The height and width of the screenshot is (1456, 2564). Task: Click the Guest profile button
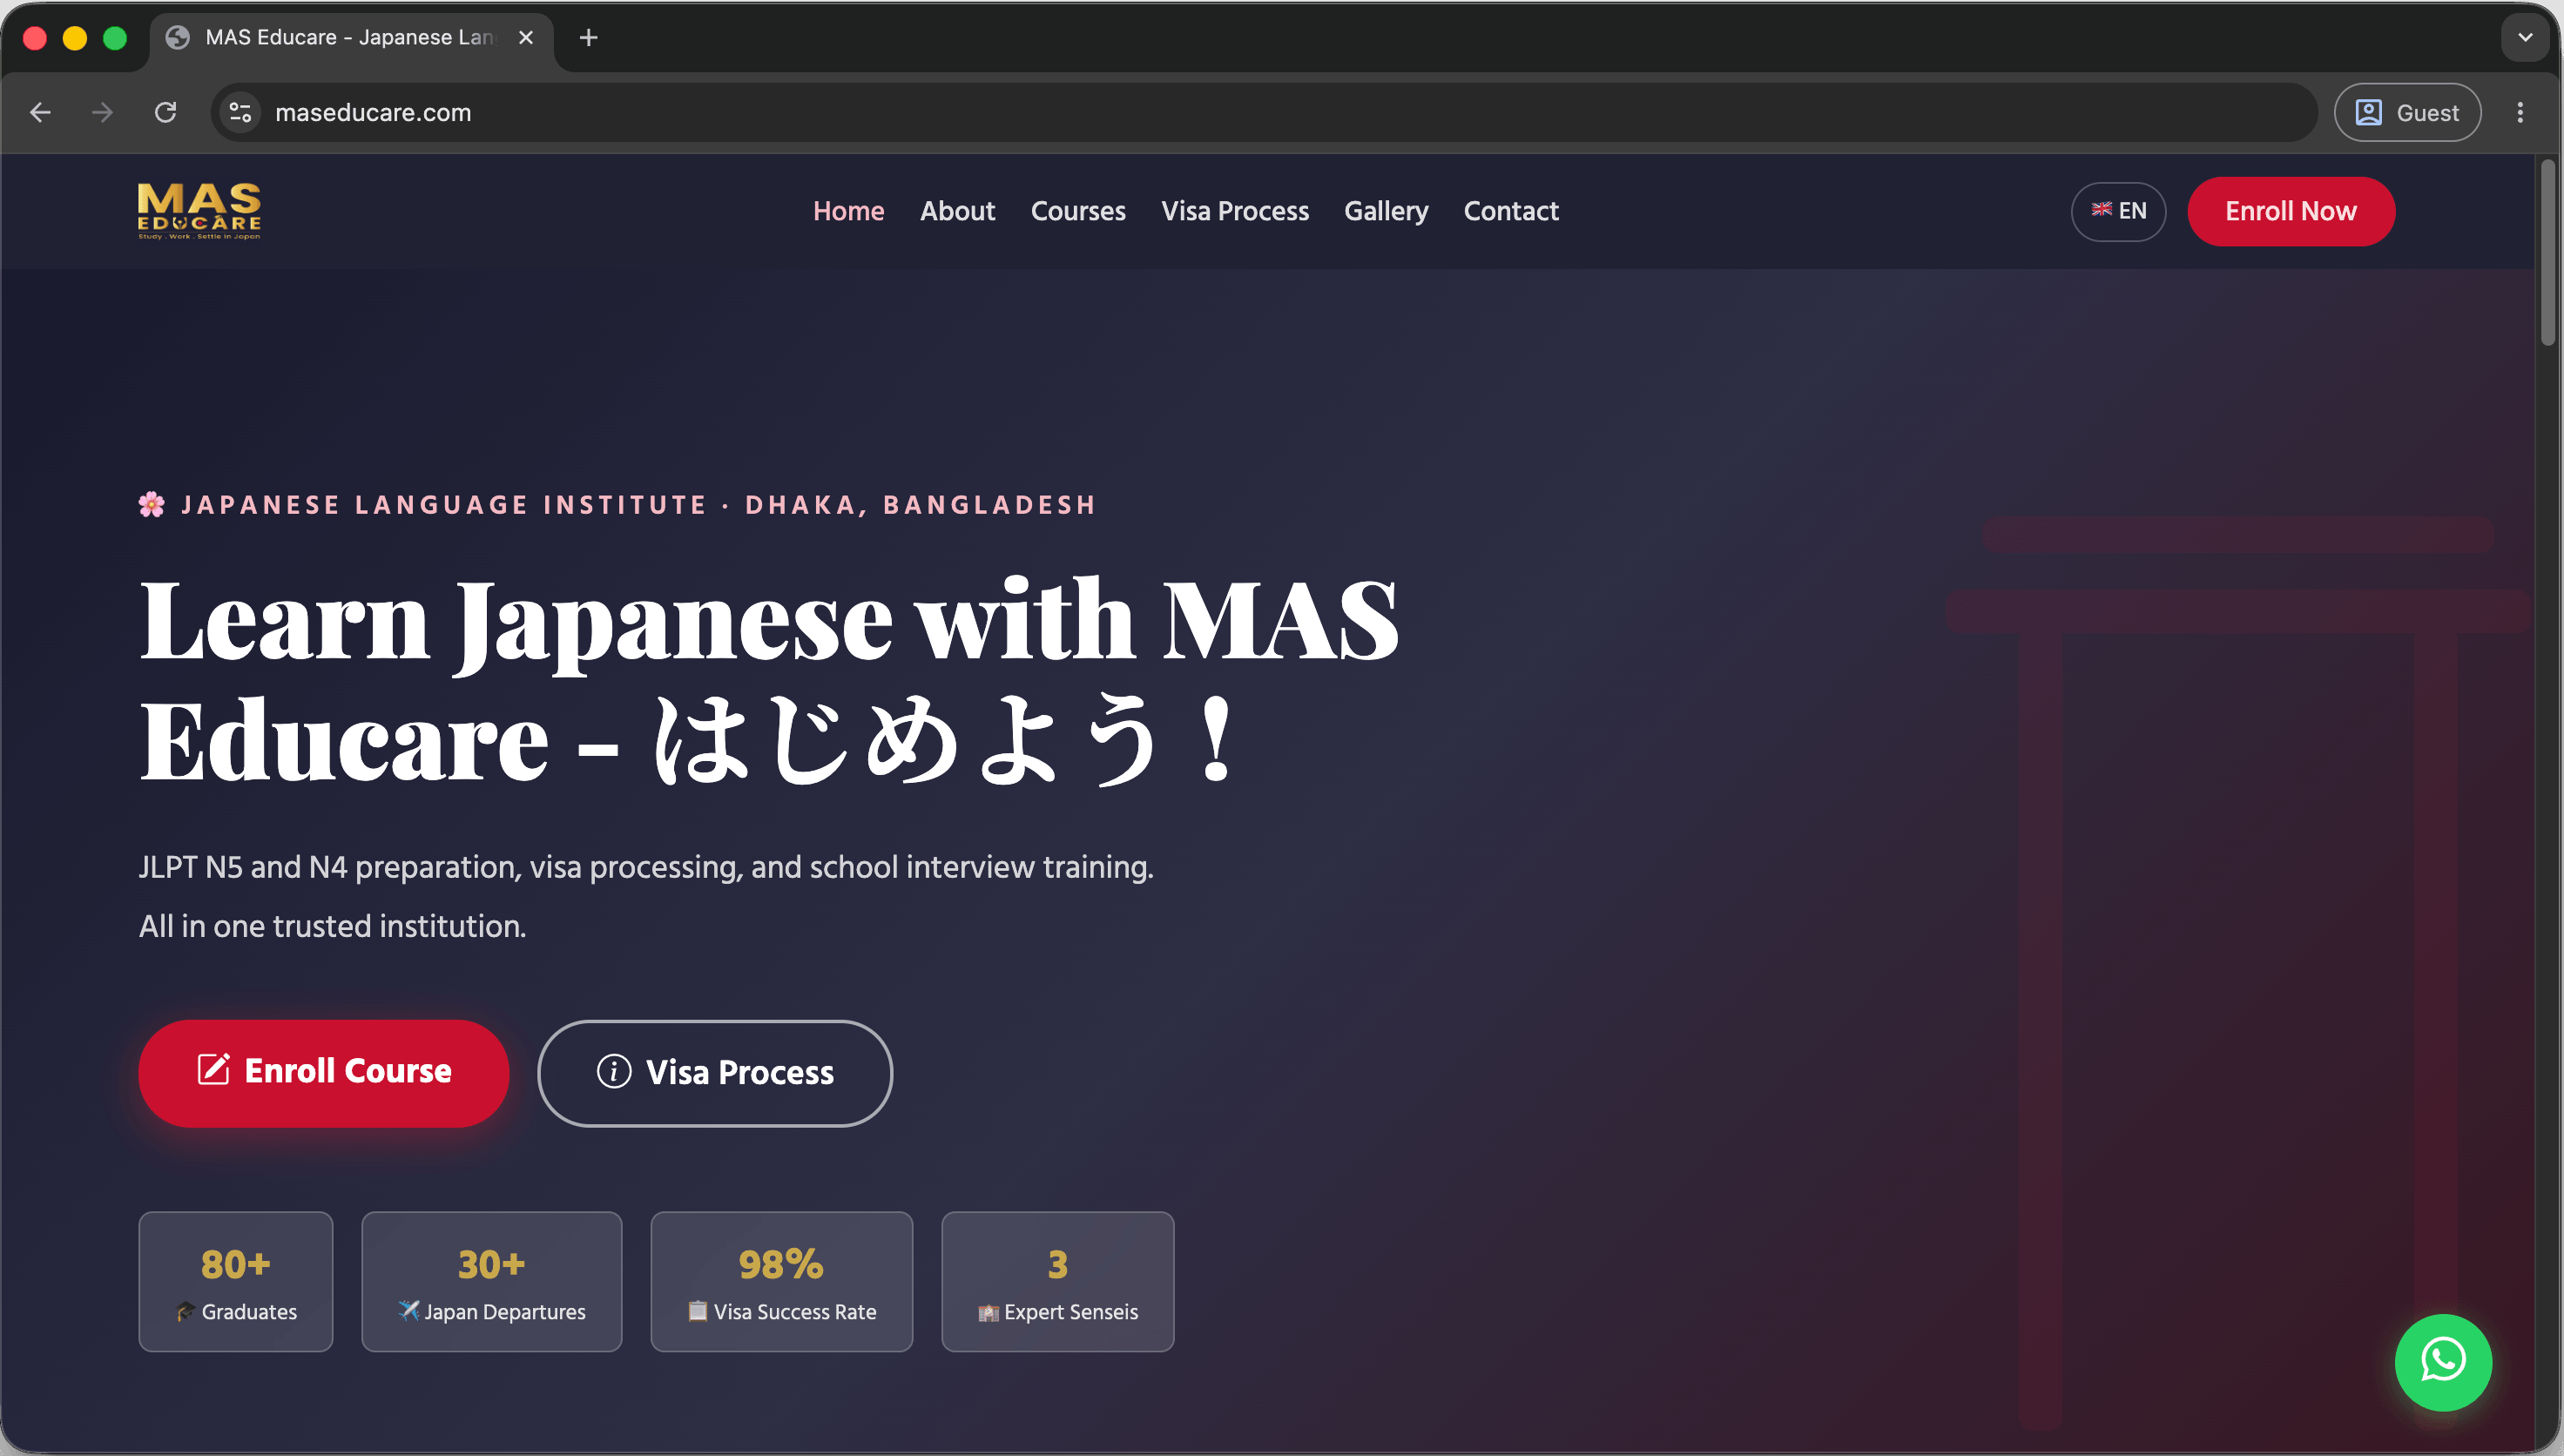2407,112
